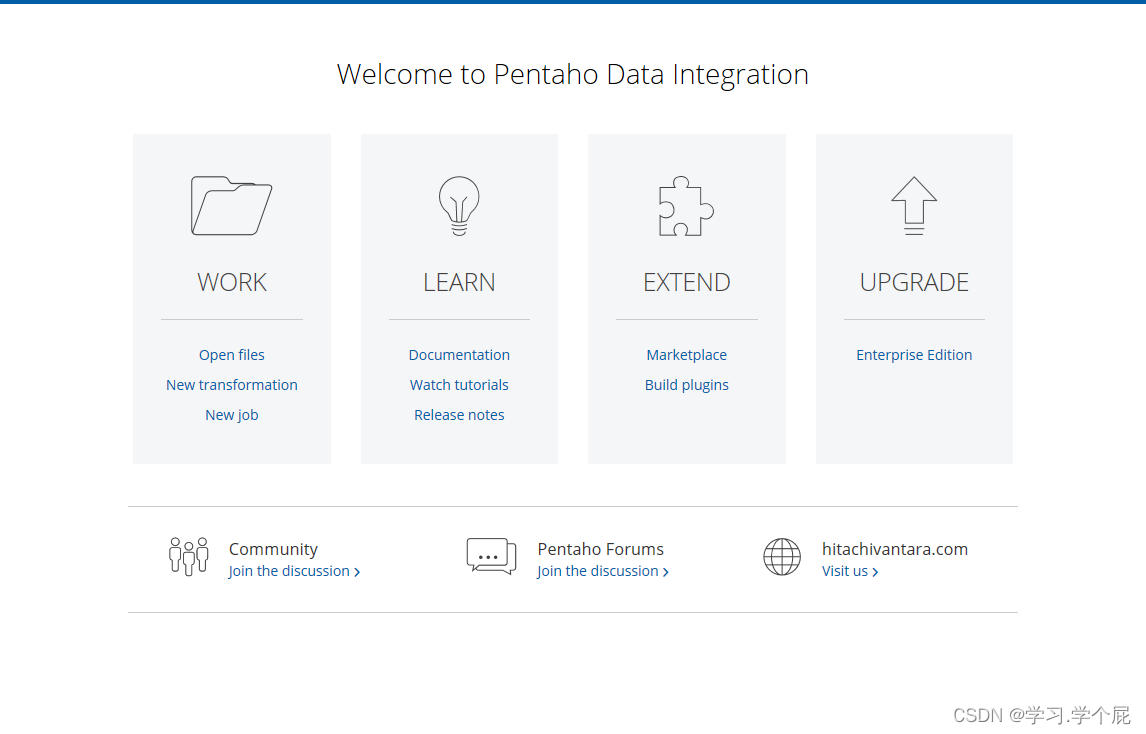Click the Community people icon
The image size is (1146, 734).
coord(189,556)
